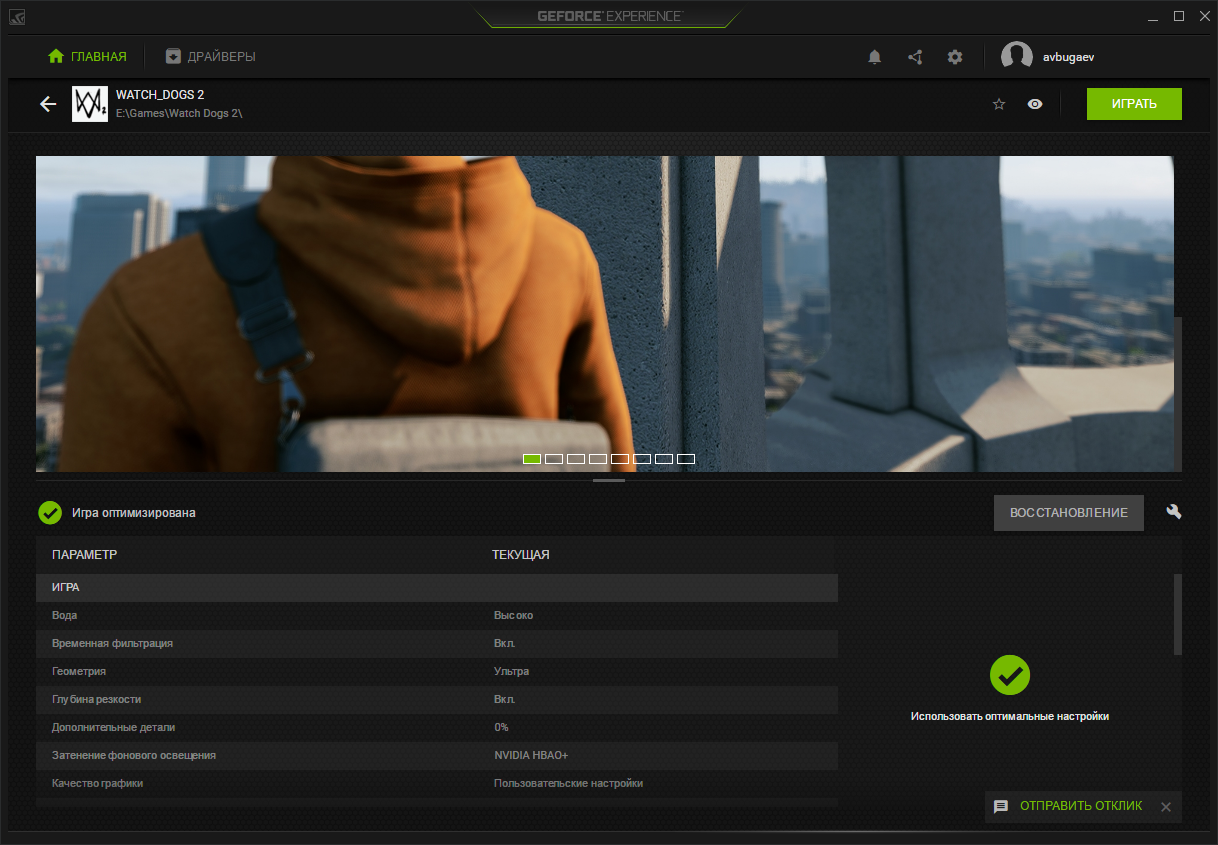Select the Дополнительные детали row
The height and width of the screenshot is (845, 1218).
tap(437, 727)
